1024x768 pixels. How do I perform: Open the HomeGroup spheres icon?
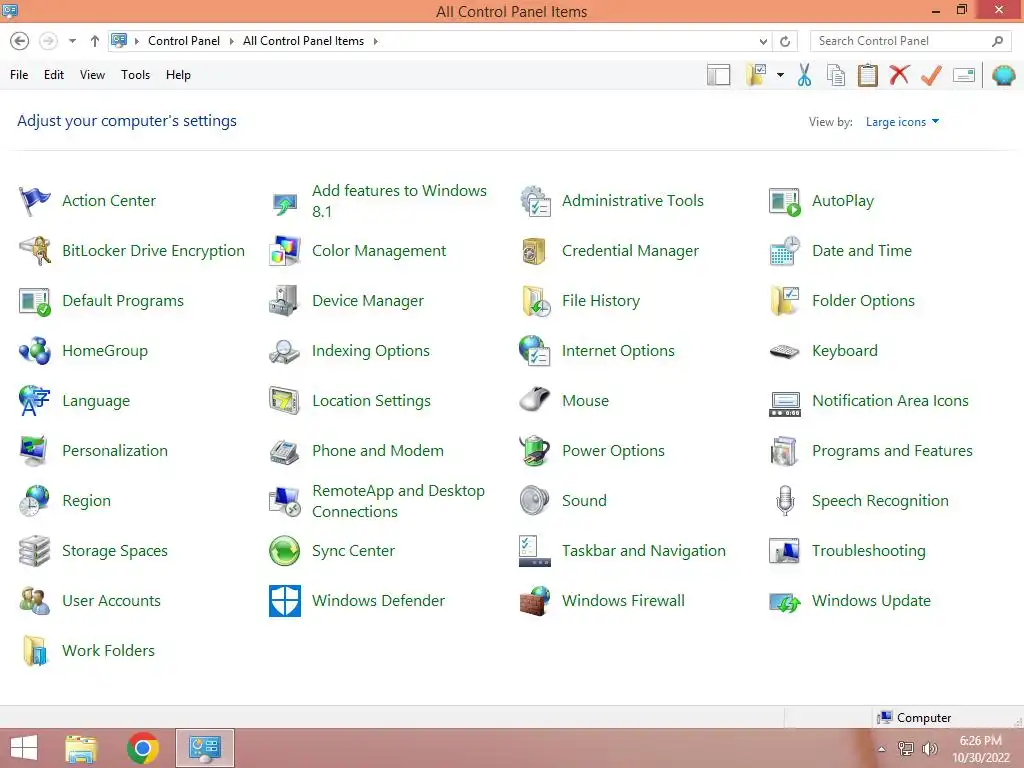pos(35,351)
